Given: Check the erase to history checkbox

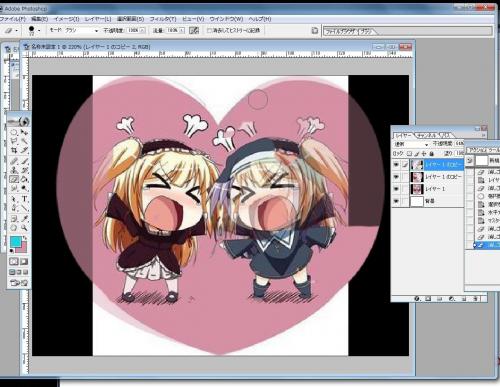Looking at the screenshot, I should (x=210, y=31).
